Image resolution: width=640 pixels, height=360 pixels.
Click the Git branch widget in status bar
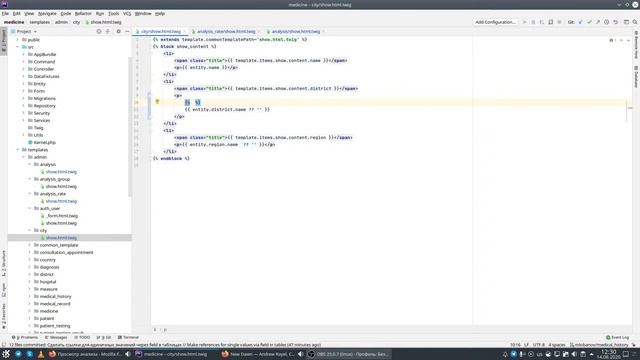tap(598, 345)
